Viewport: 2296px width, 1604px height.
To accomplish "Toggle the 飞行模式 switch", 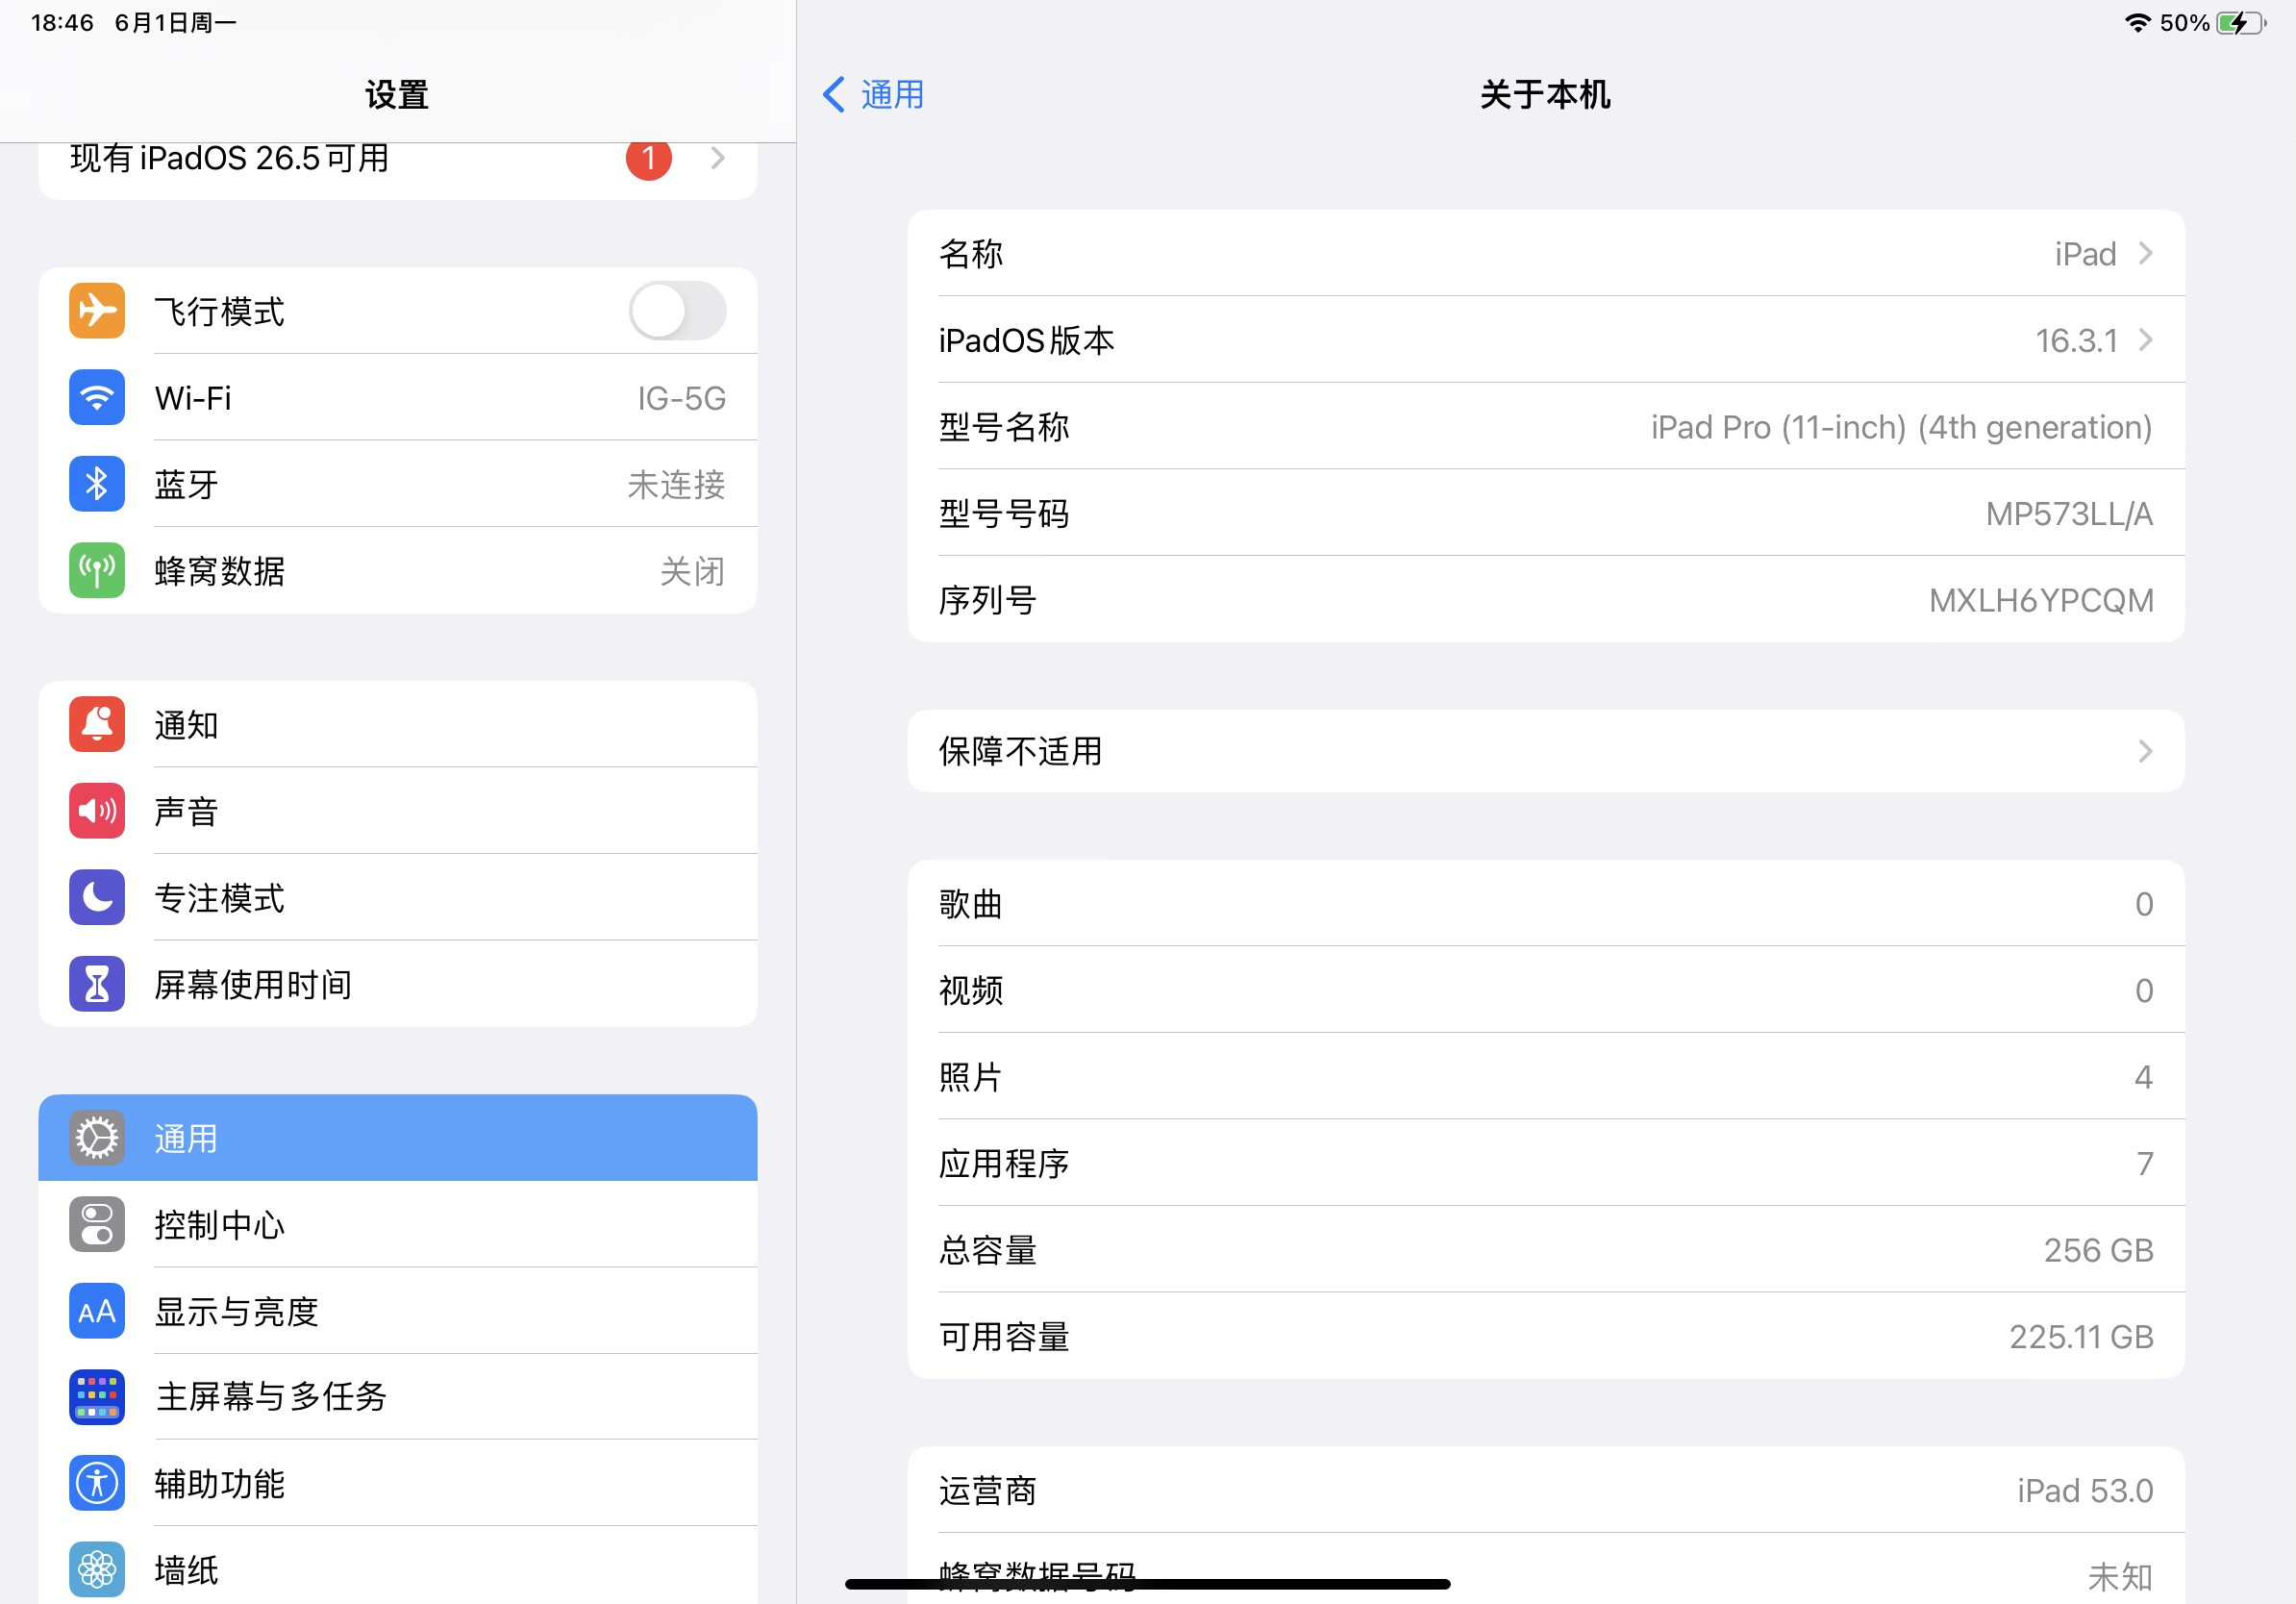I will (677, 311).
